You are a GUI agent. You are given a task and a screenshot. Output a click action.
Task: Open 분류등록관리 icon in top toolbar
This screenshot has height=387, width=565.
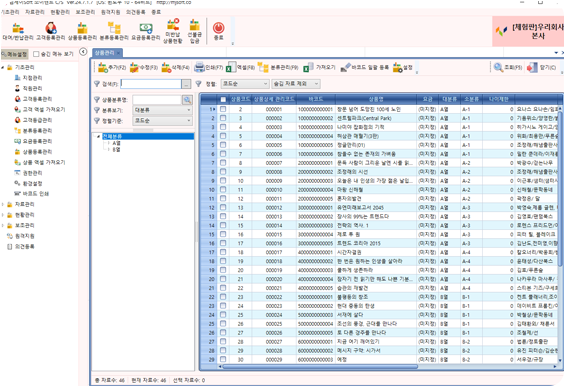coord(114,31)
